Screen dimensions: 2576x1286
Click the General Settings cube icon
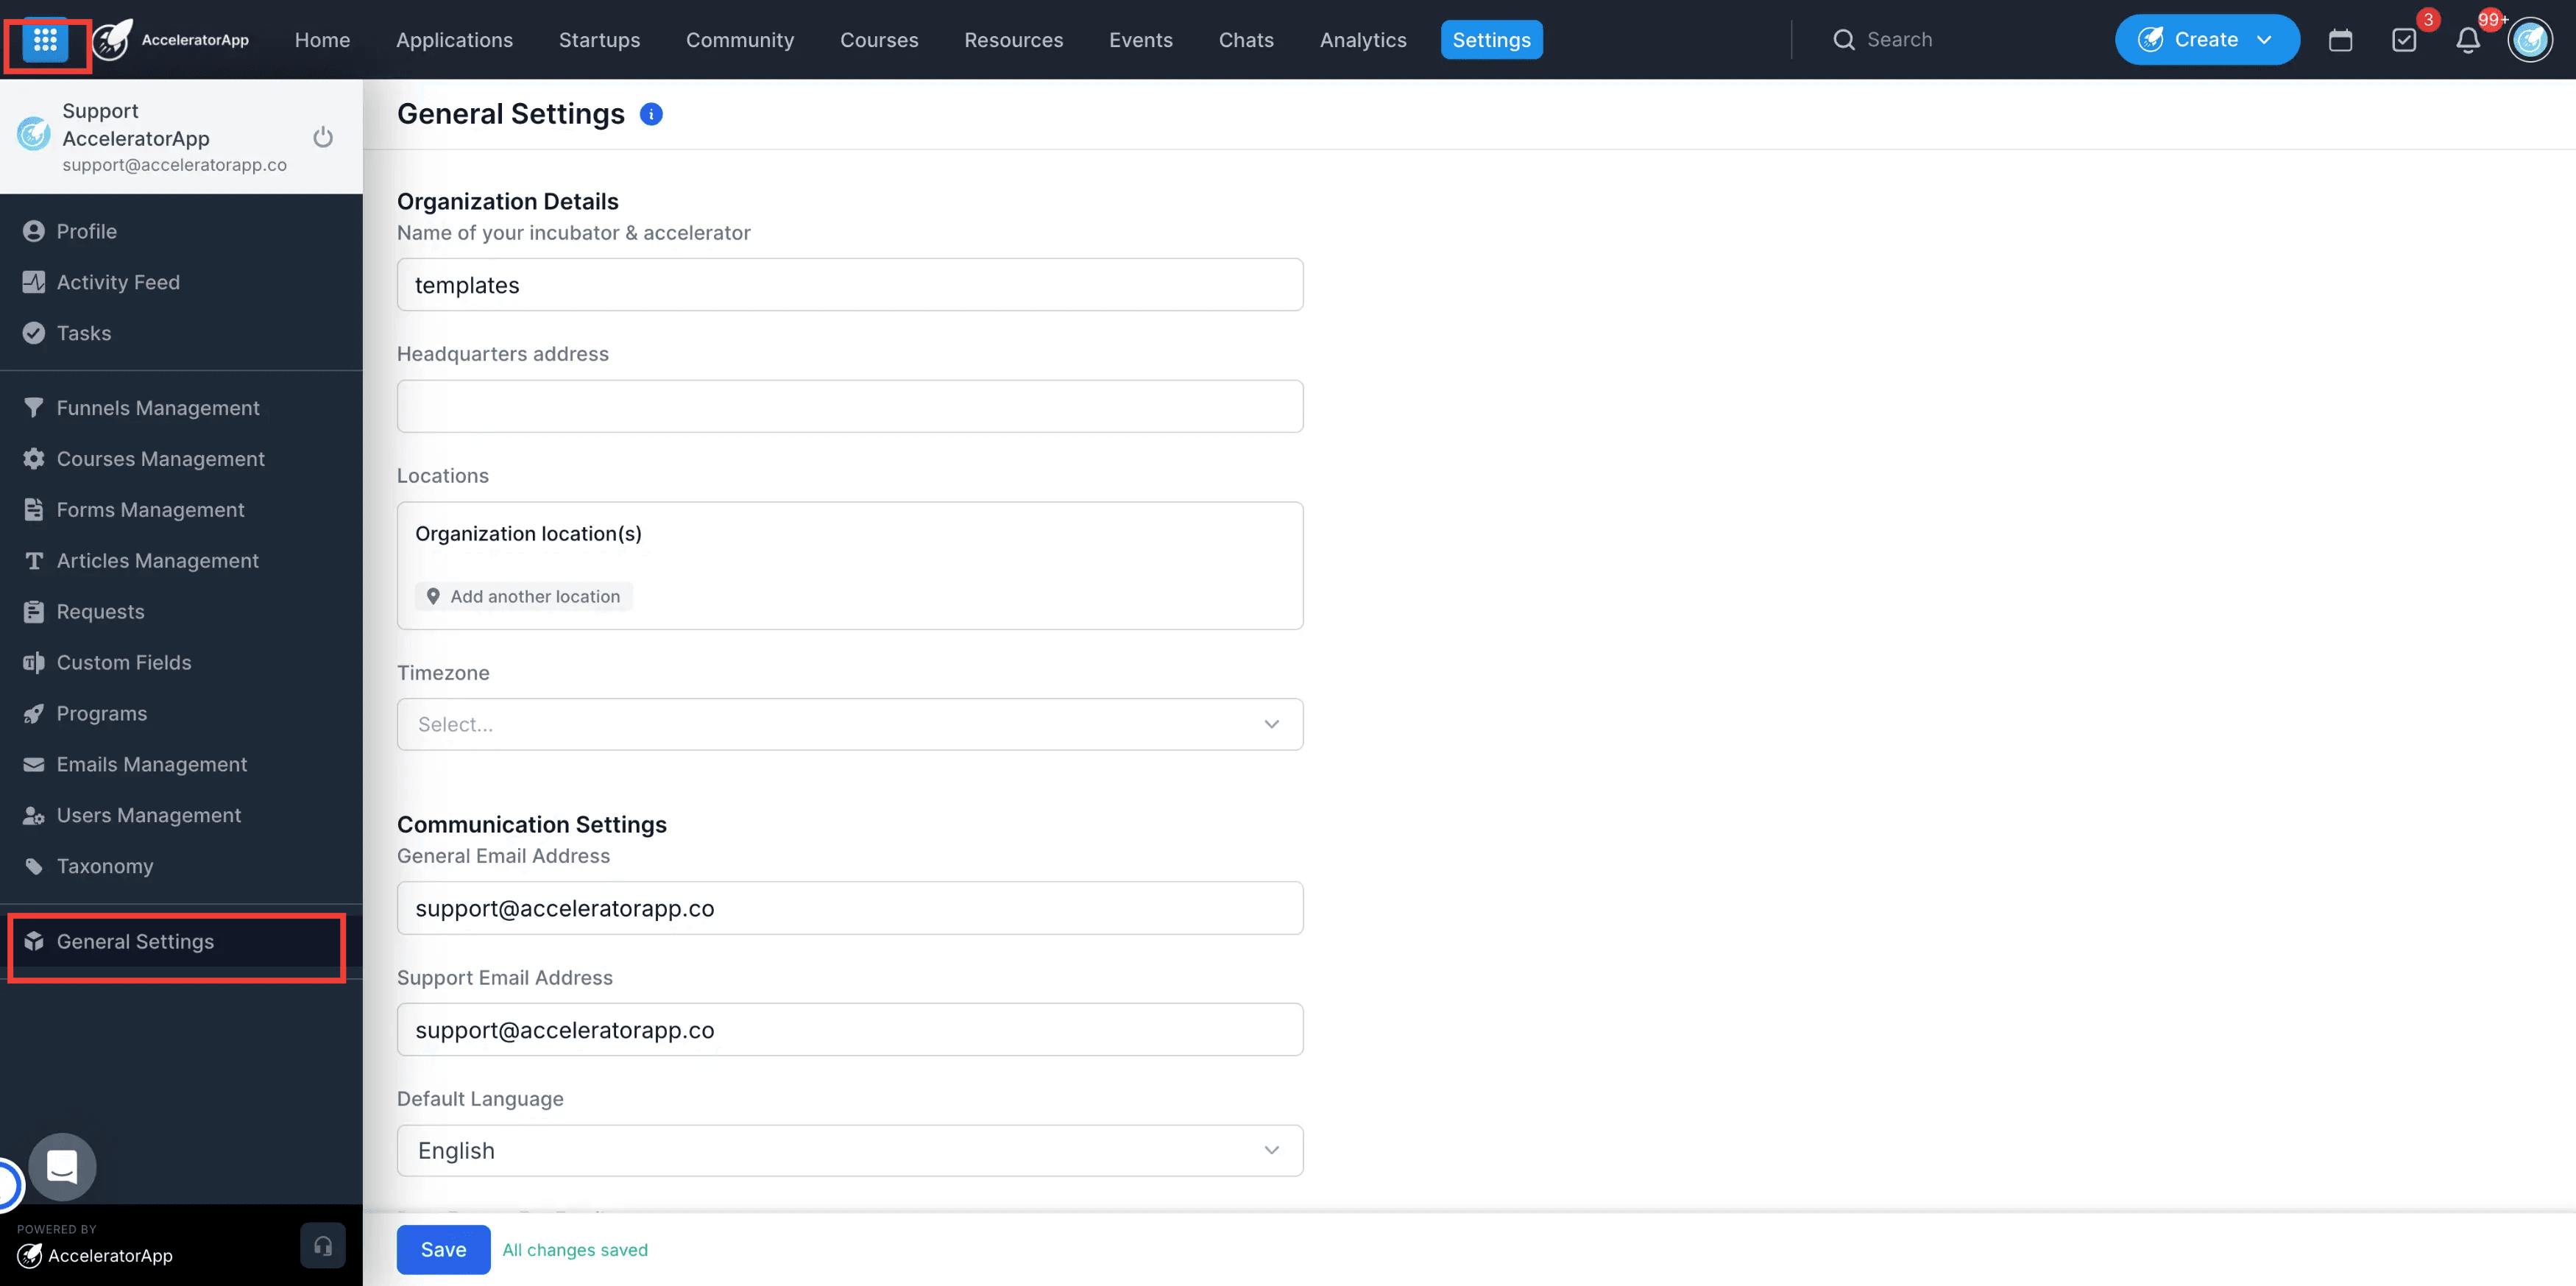tap(34, 941)
